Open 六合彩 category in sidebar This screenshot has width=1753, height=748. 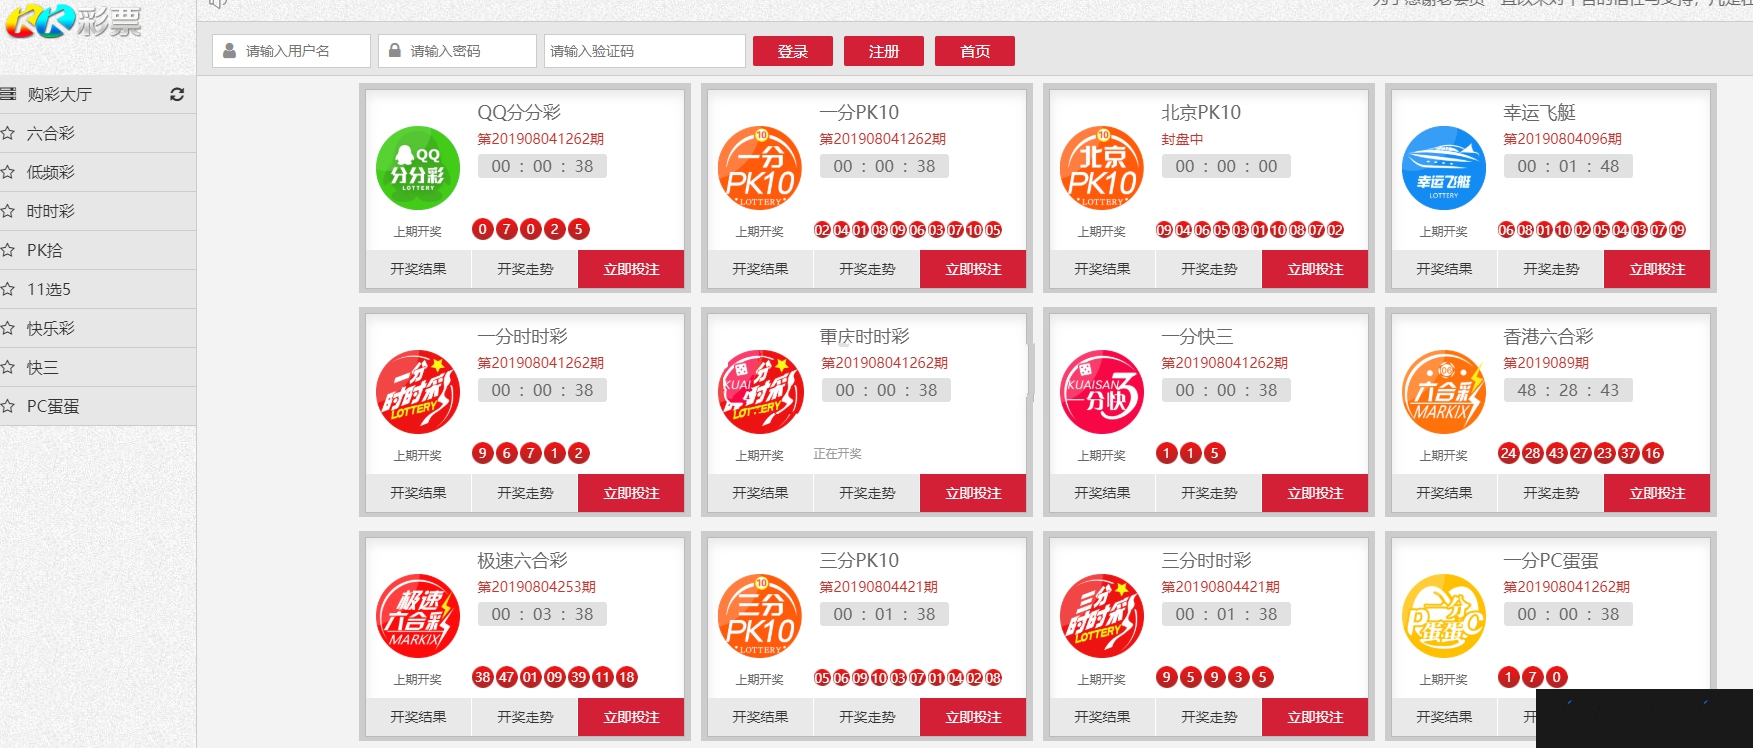click(x=51, y=133)
